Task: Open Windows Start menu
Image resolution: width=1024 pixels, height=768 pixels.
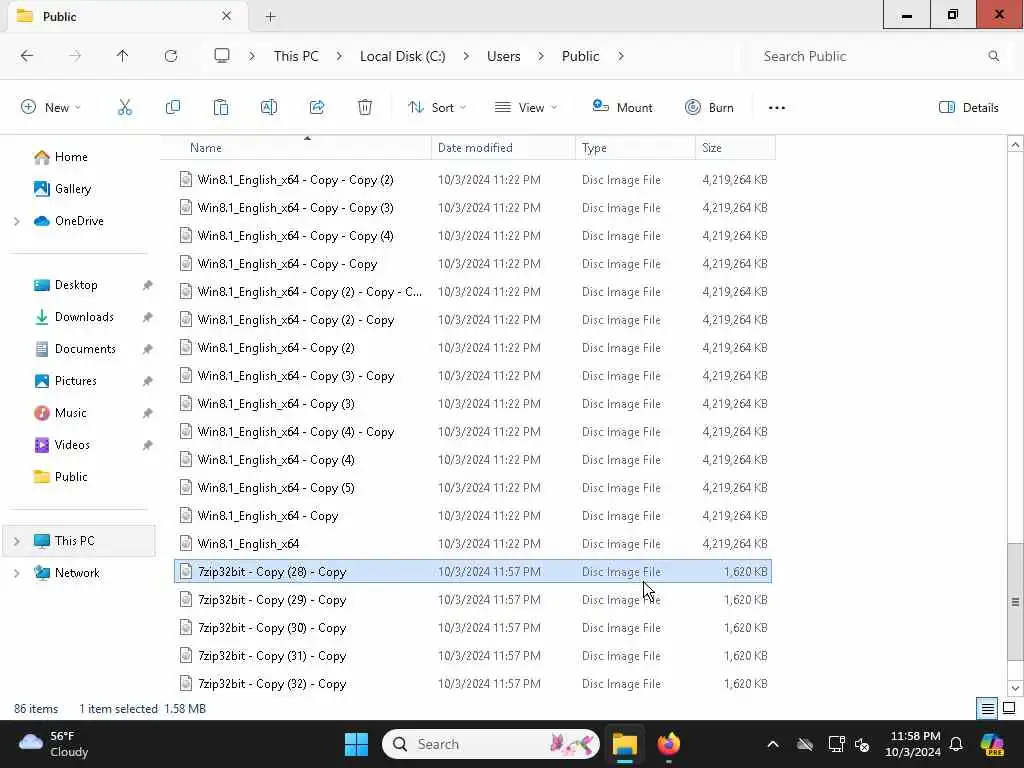Action: (357, 744)
